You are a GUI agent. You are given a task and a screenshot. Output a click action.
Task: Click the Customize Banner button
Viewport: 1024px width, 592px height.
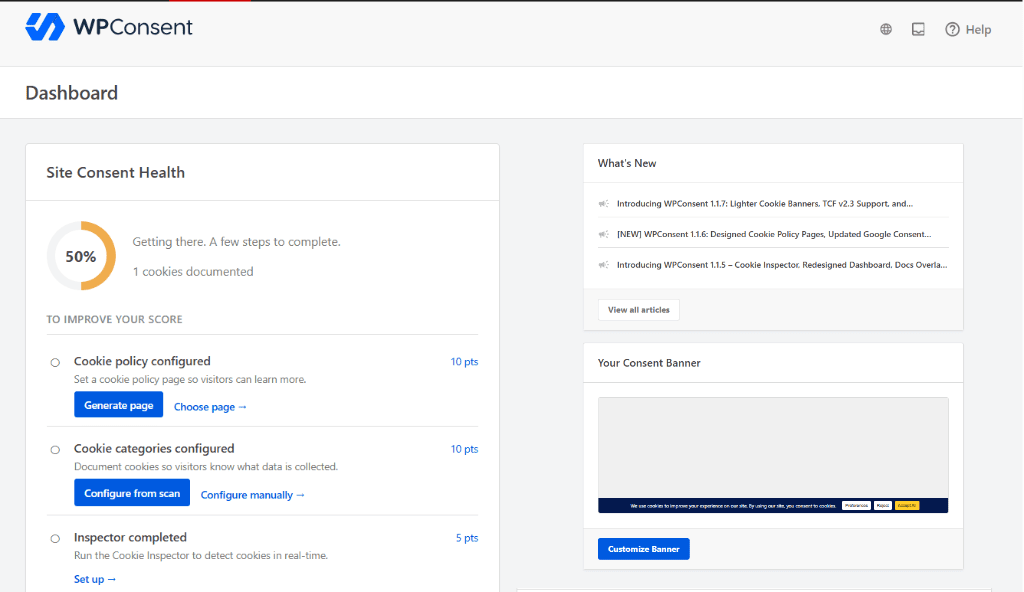[643, 549]
